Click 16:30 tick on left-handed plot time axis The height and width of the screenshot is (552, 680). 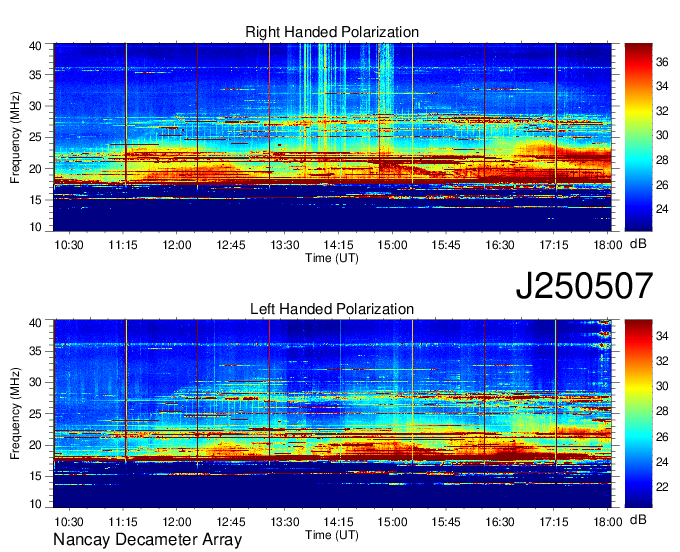500,522
